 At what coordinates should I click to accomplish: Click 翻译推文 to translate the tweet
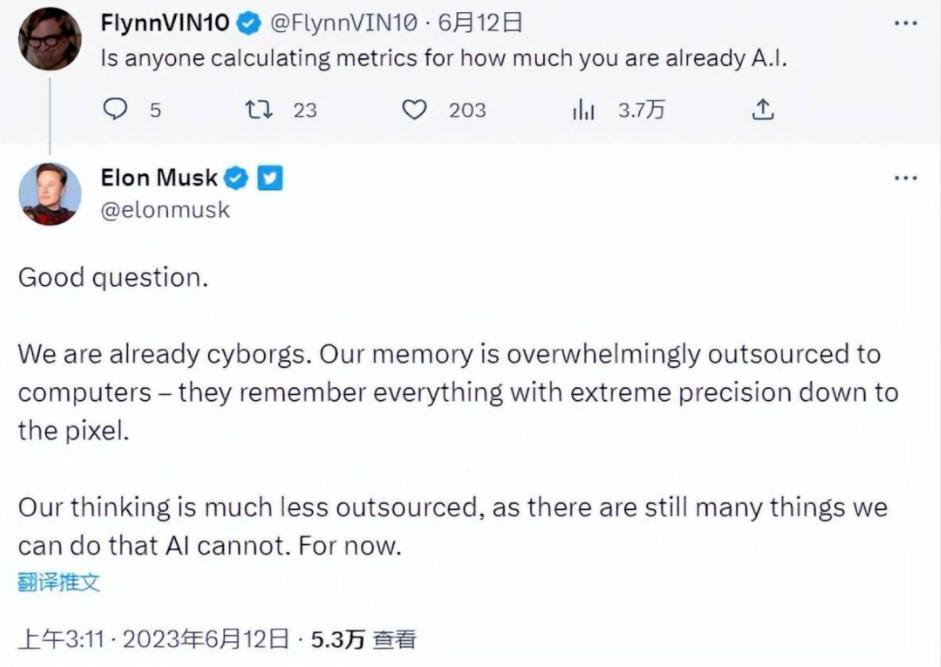(59, 582)
